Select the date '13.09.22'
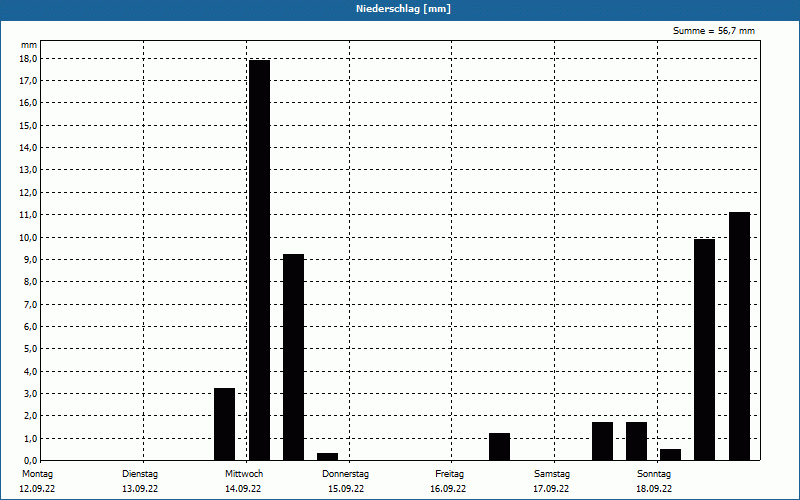 pyautogui.click(x=140, y=489)
